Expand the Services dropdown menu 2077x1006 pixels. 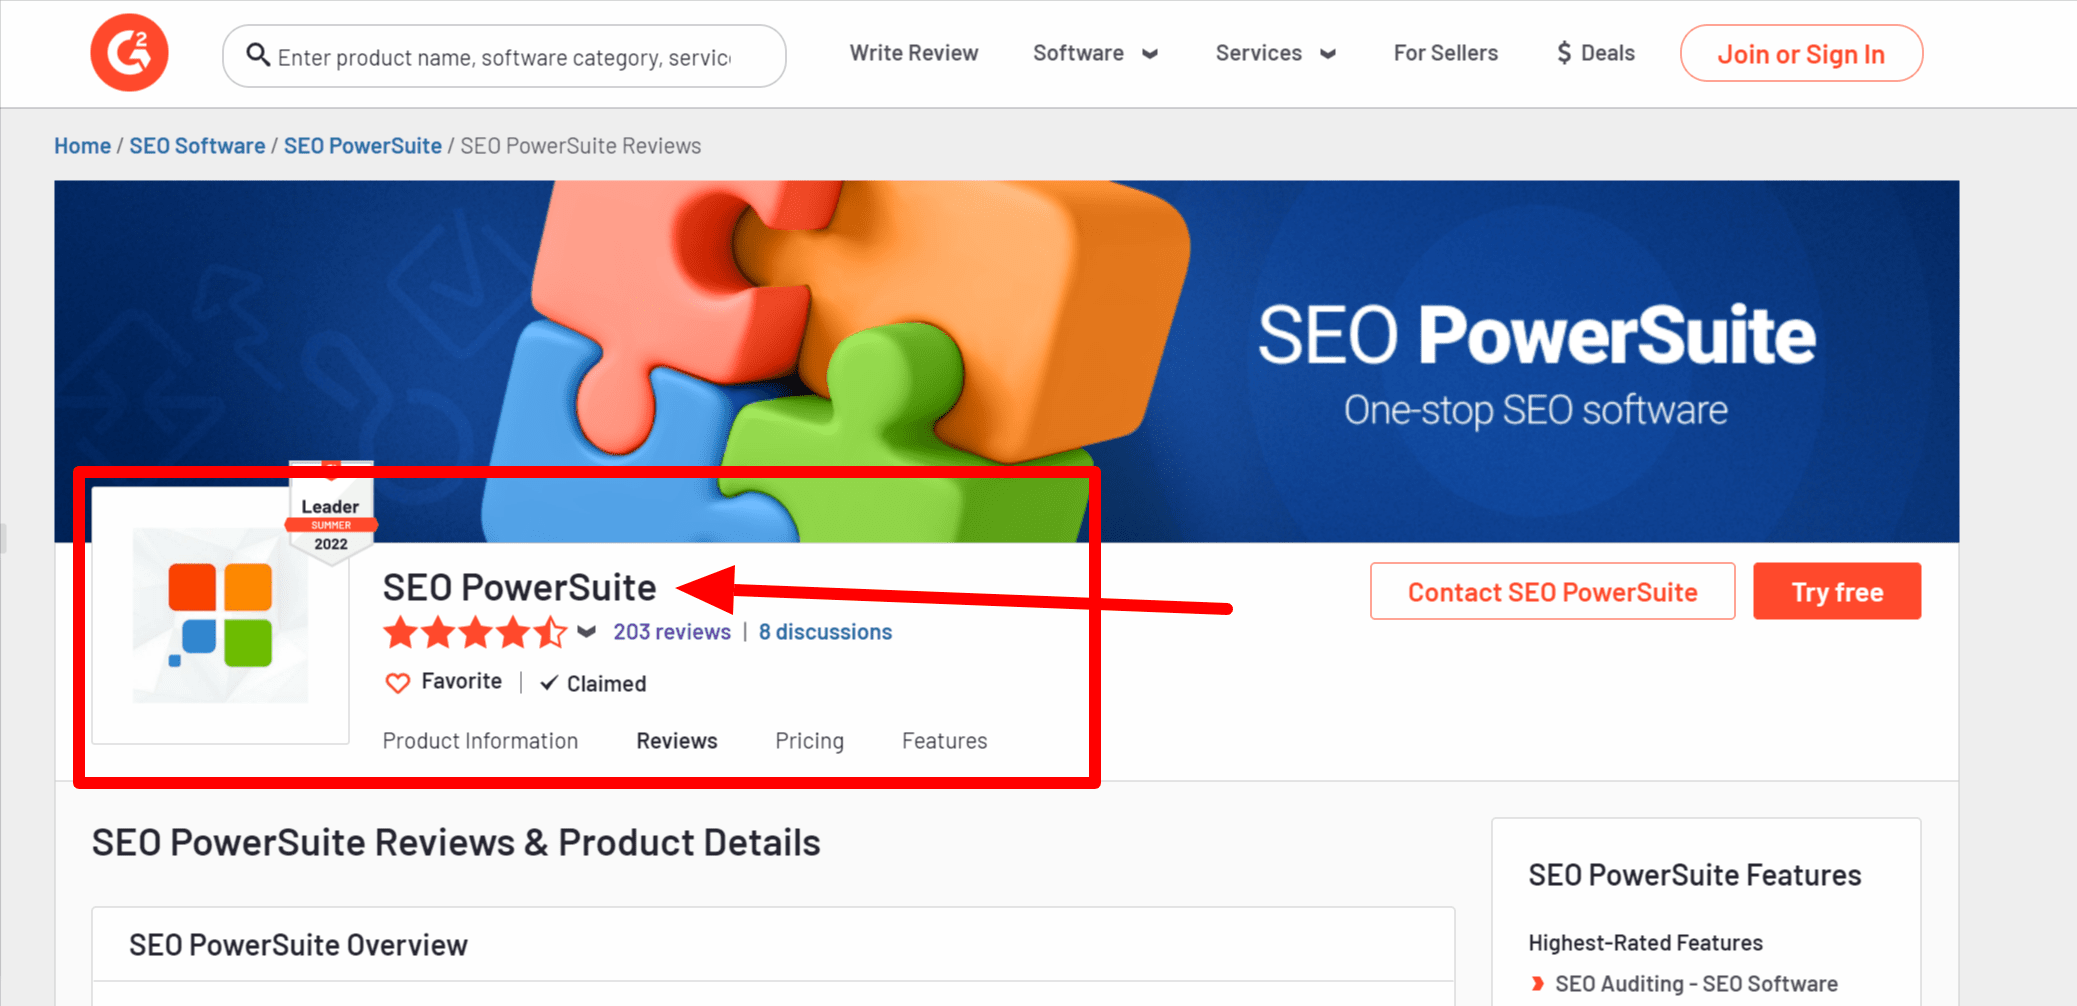point(1275,53)
